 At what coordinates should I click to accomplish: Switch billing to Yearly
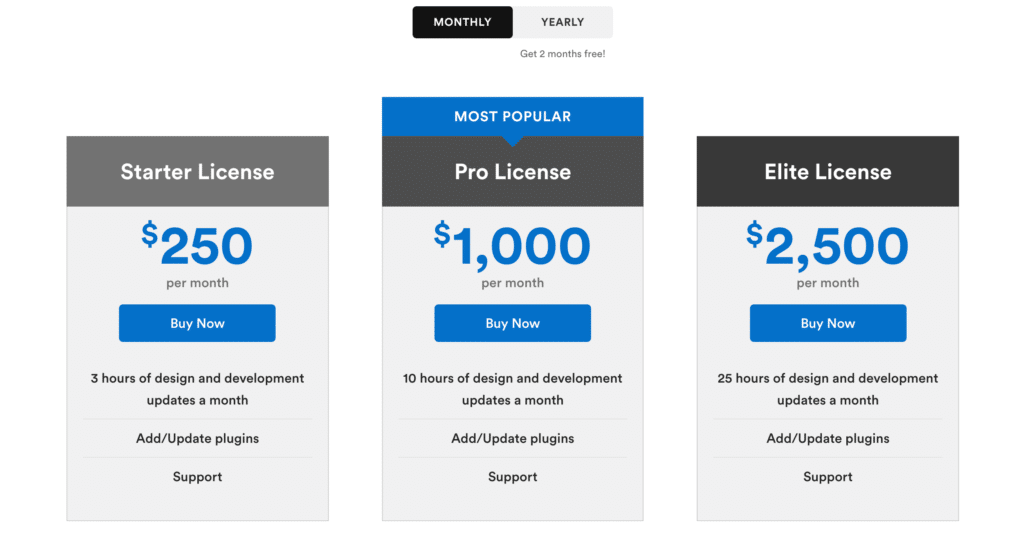tap(562, 22)
